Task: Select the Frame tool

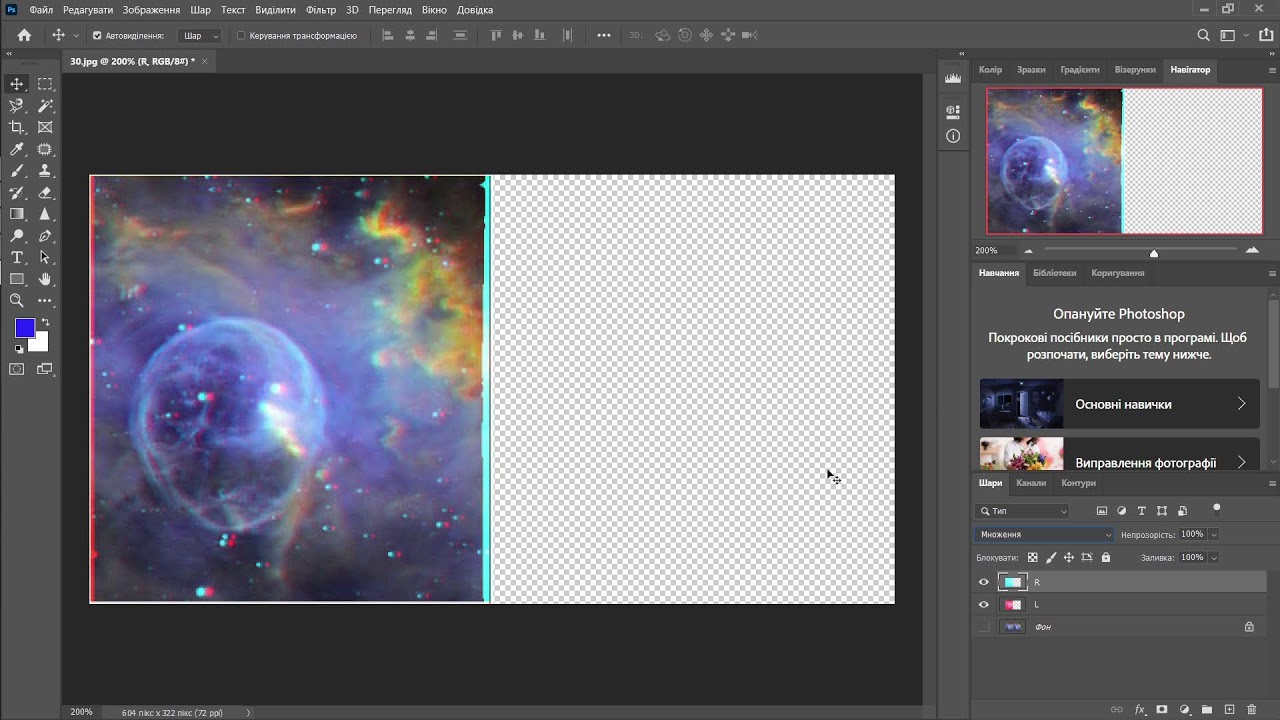Action: [x=45, y=127]
